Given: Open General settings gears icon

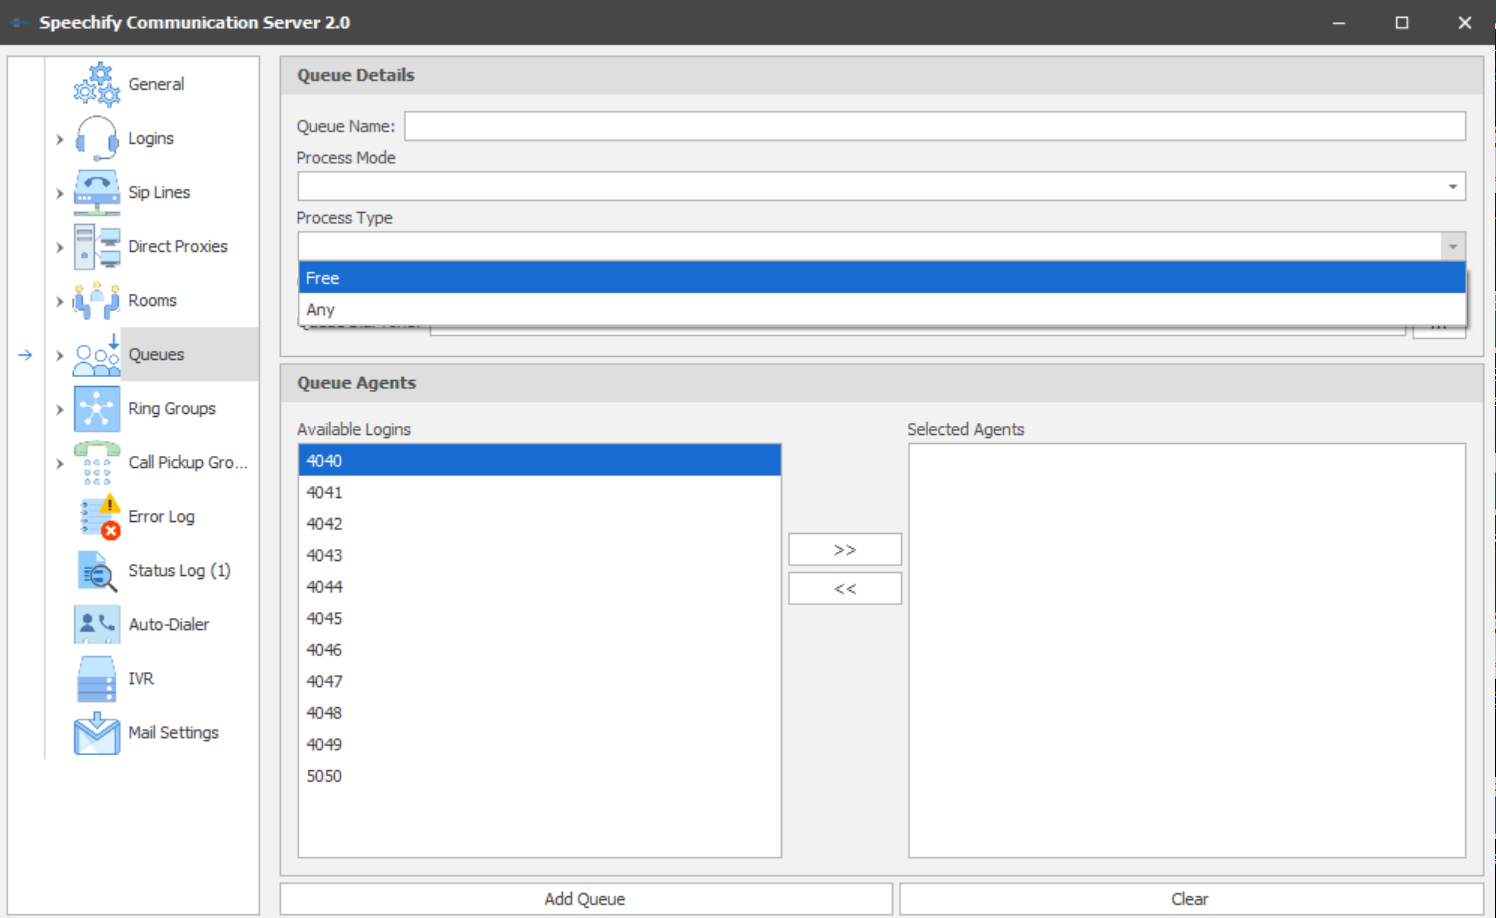Looking at the screenshot, I should 97,84.
